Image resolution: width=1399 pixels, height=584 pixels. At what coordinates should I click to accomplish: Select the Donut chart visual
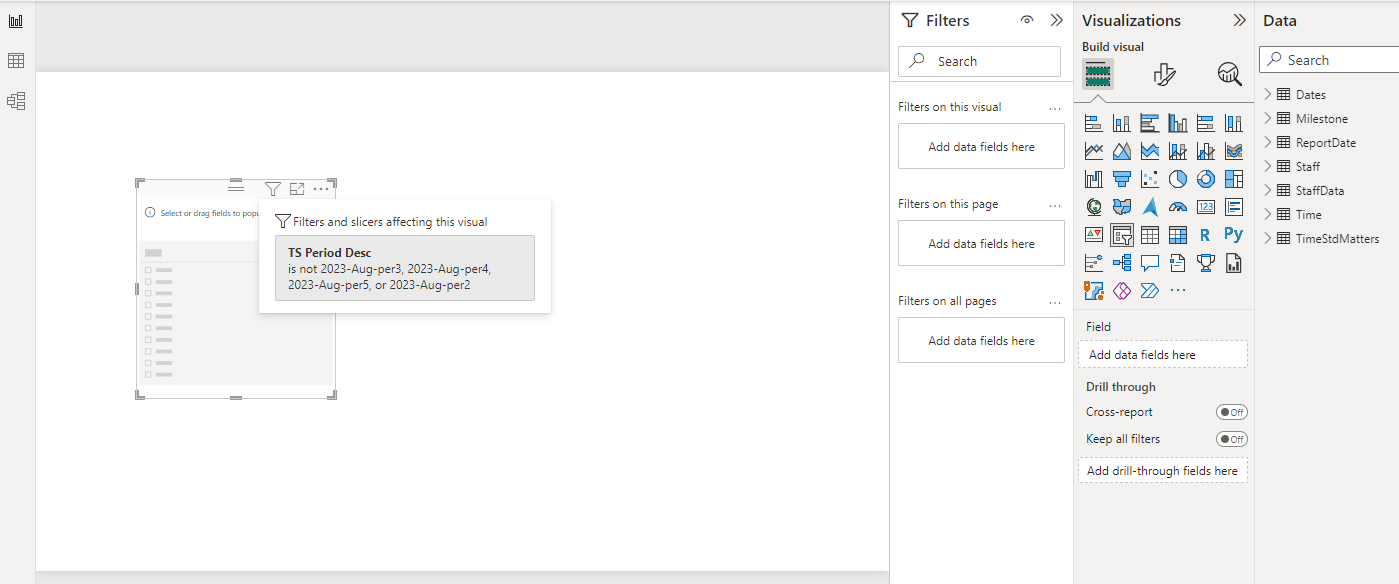coord(1206,179)
